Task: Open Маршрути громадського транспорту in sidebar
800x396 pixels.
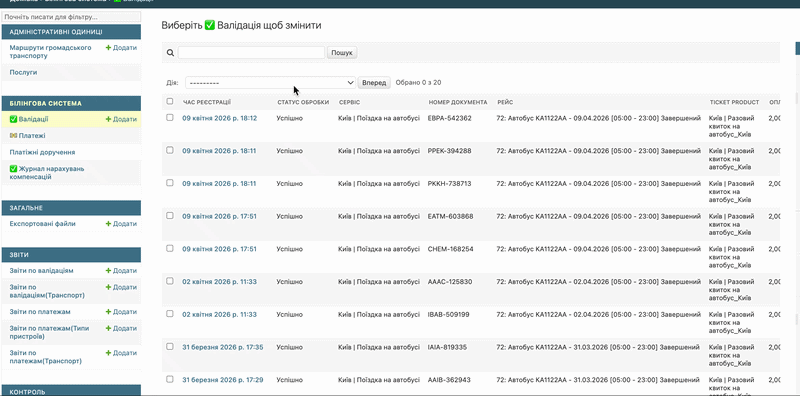Action: pyautogui.click(x=51, y=52)
